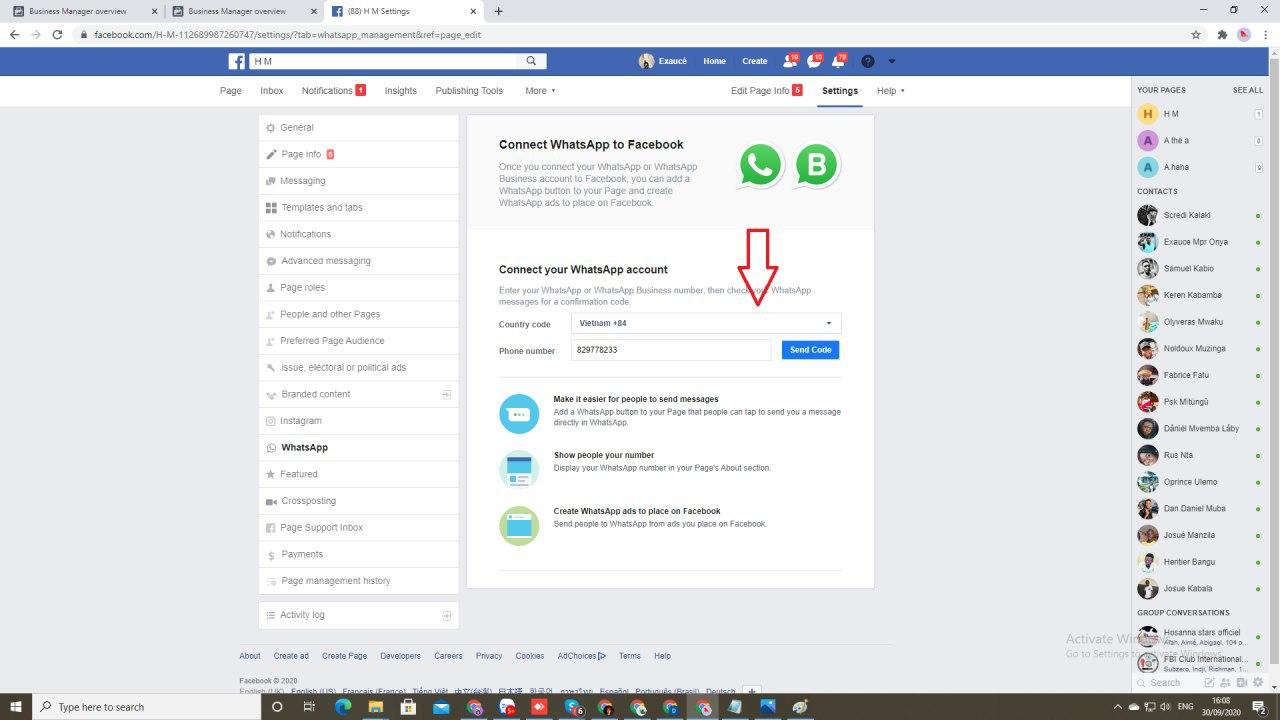1280x720 pixels.
Task: Open the notifications bell icon
Action: point(838,61)
